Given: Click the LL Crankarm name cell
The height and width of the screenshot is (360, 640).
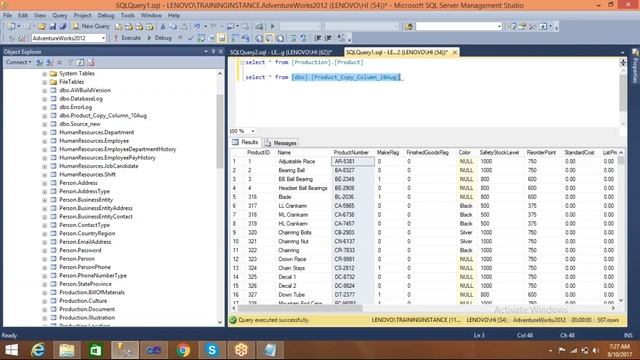Looking at the screenshot, I should (x=303, y=206).
